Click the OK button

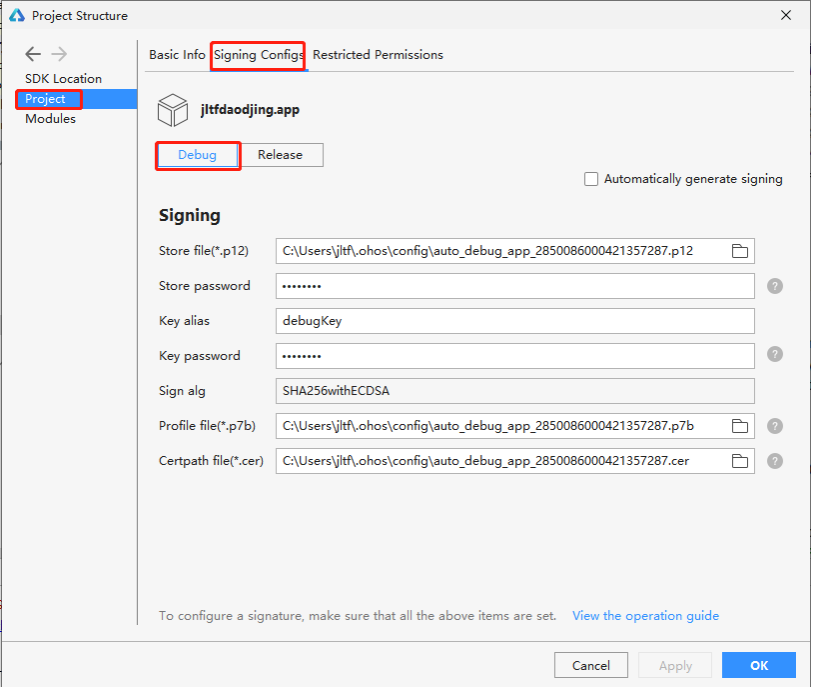[759, 666]
